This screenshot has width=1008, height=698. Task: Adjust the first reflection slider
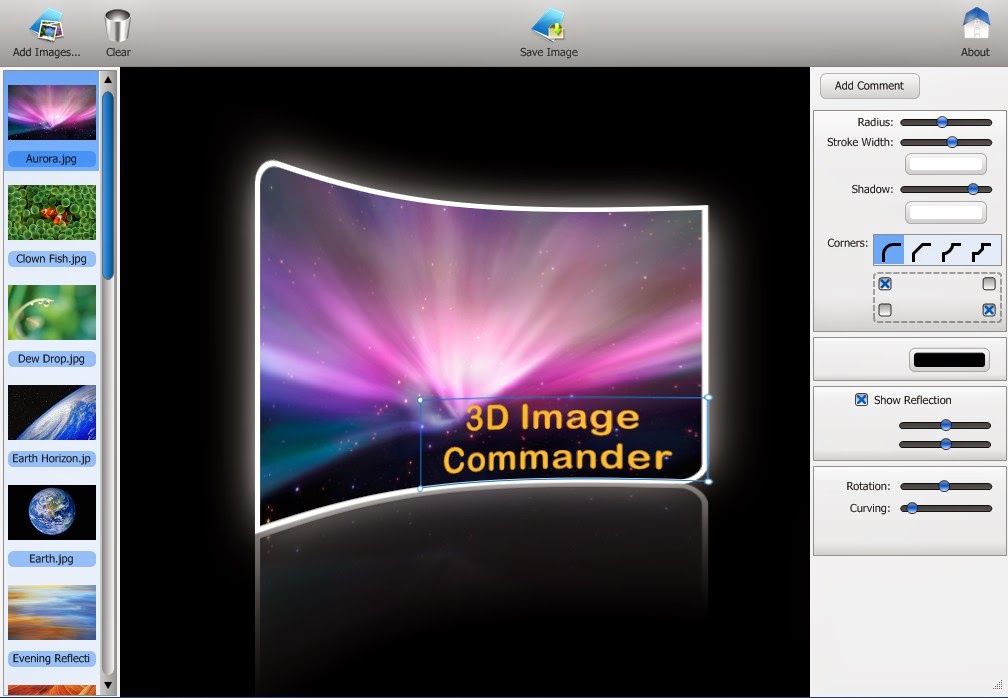[x=944, y=425]
